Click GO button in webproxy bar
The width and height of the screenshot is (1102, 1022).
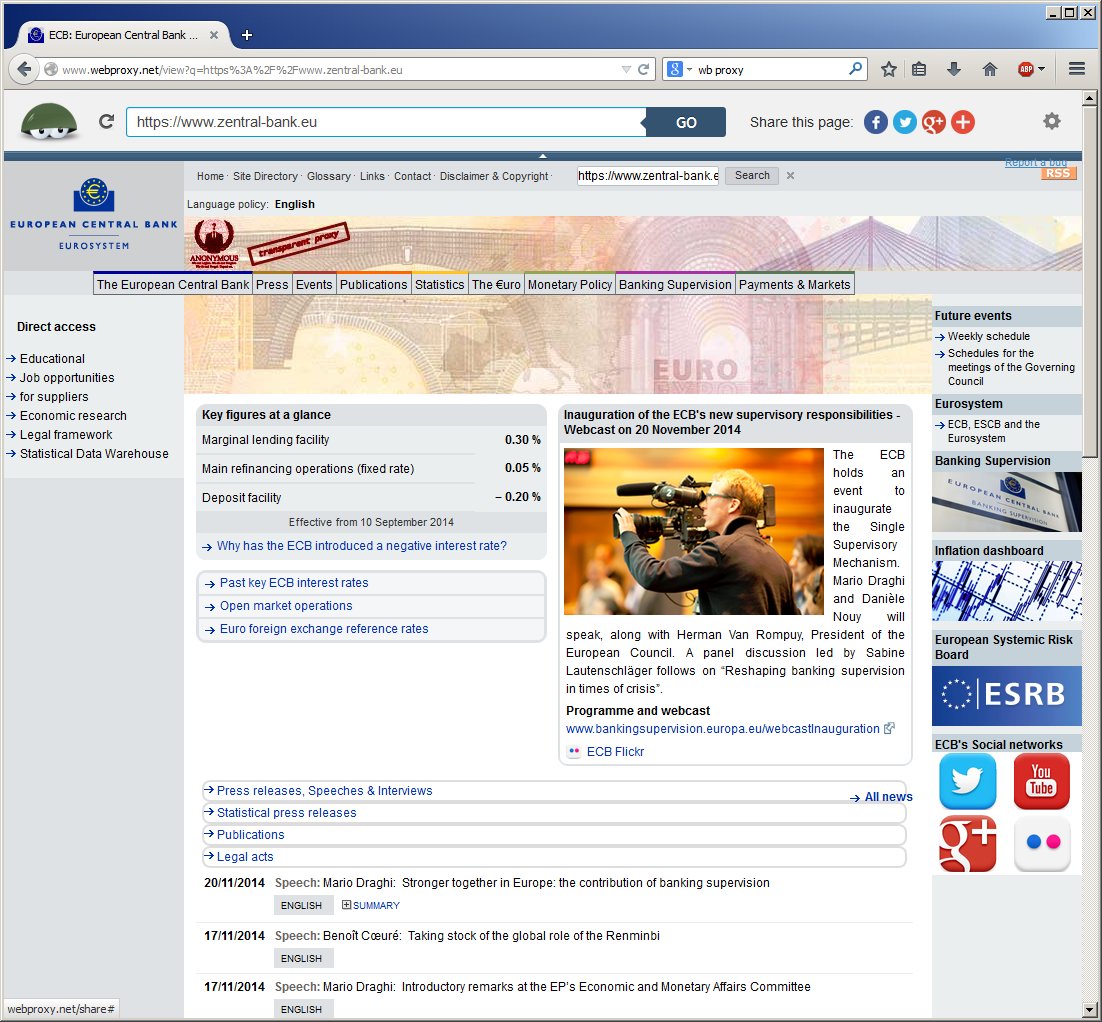click(x=685, y=122)
